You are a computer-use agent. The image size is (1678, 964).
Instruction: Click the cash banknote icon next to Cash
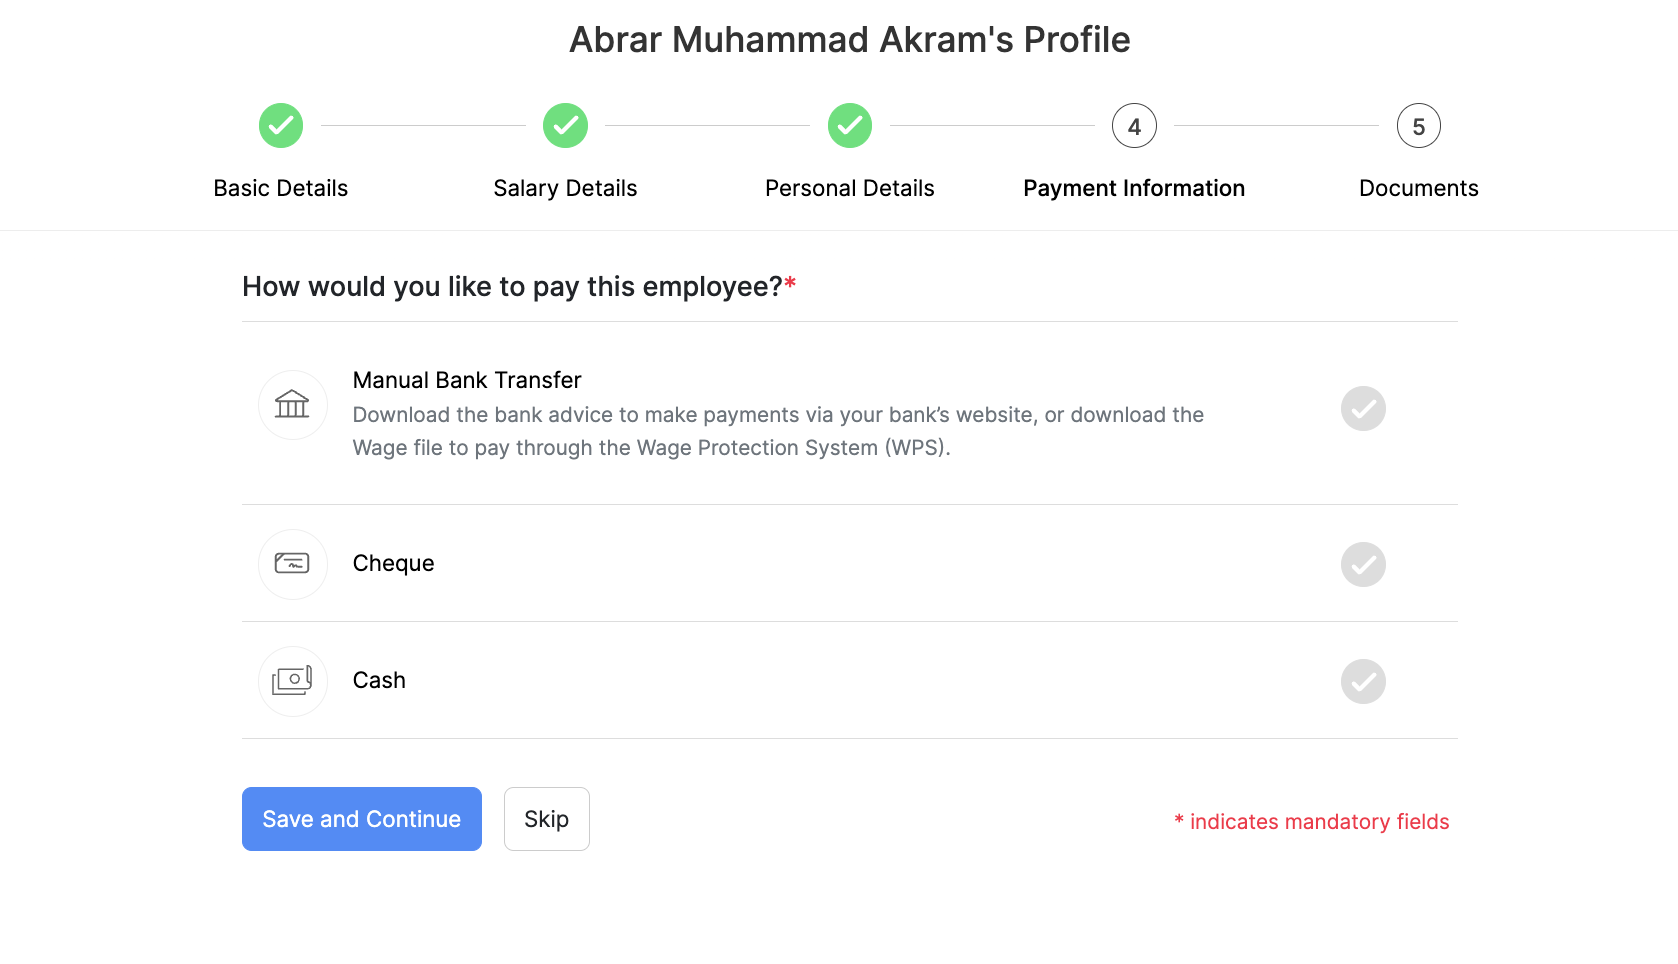tap(292, 681)
